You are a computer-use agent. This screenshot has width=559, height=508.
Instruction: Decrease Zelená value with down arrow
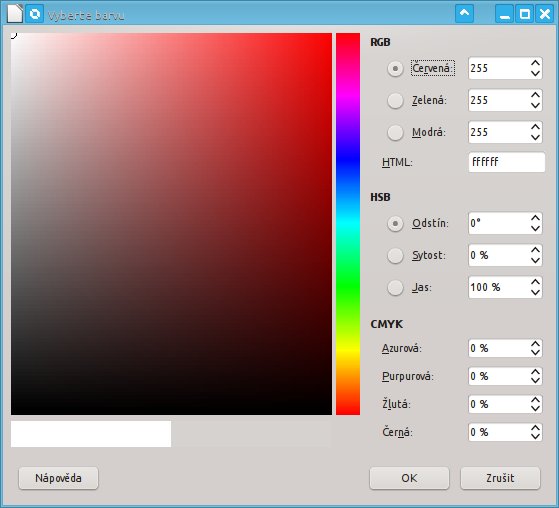[x=535, y=106]
